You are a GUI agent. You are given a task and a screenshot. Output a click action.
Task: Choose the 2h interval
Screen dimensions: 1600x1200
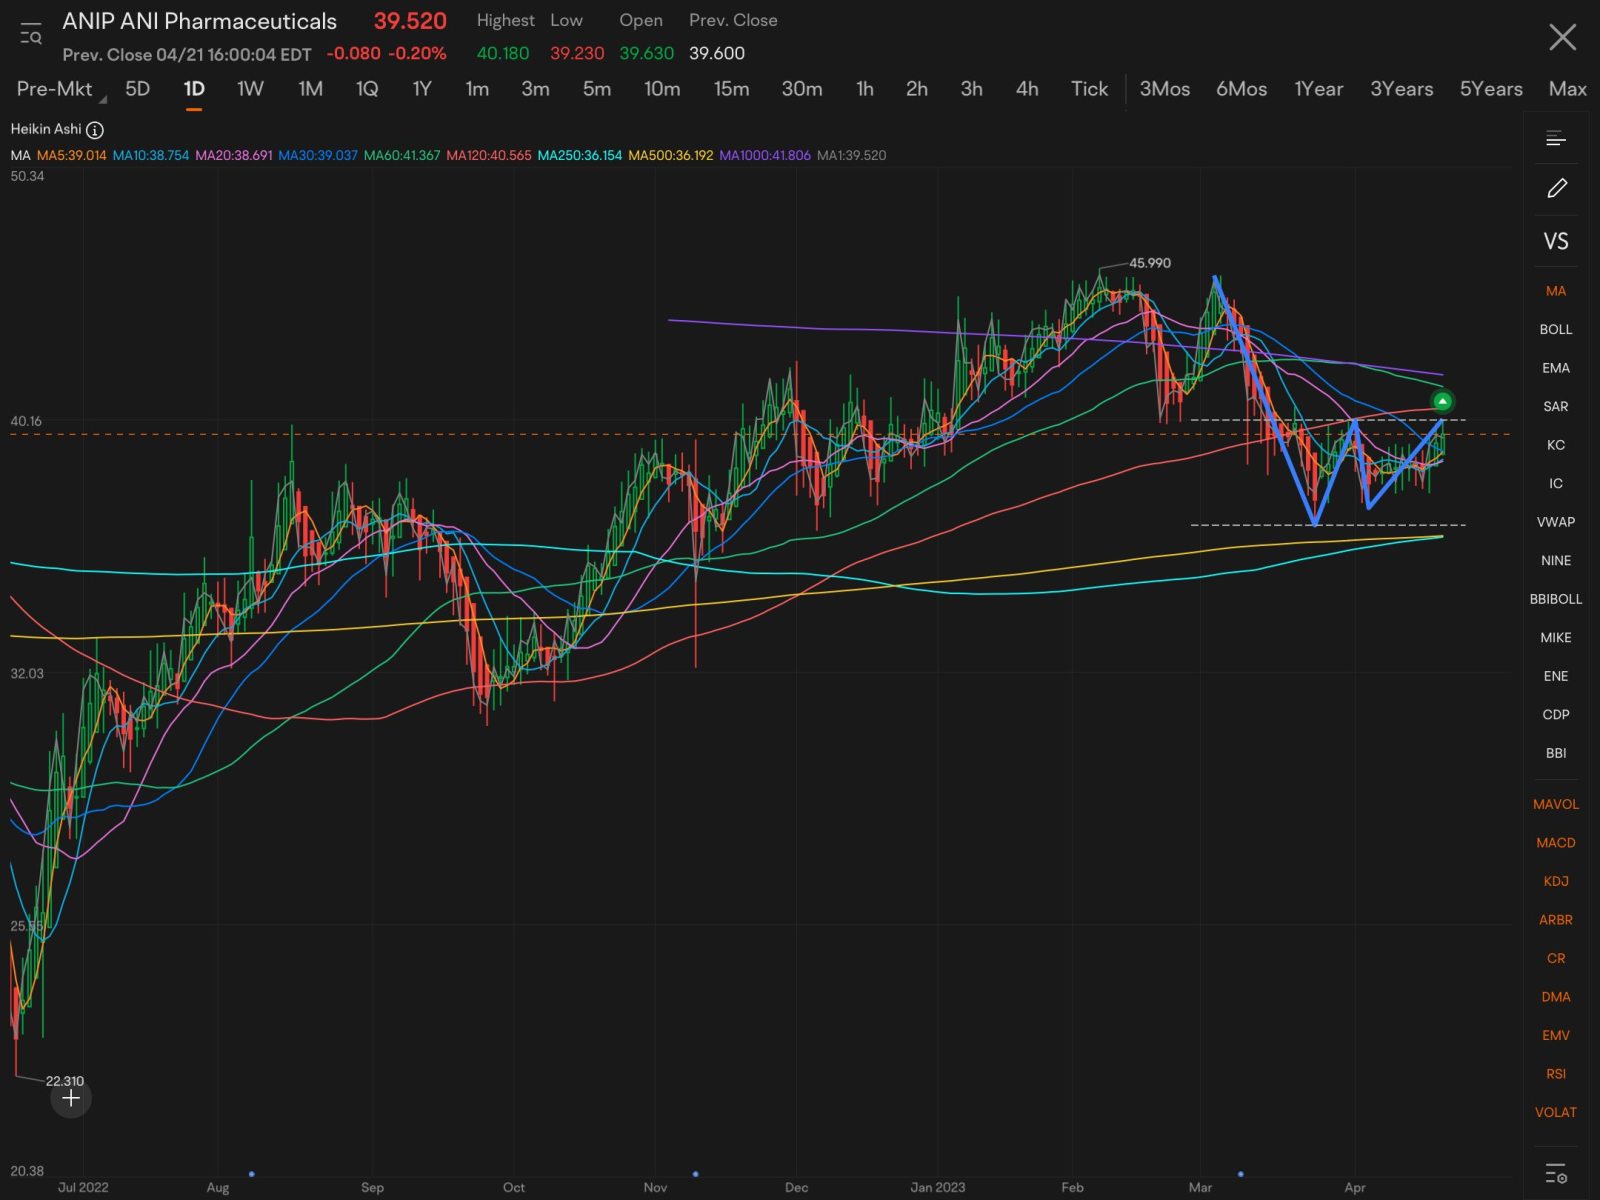[x=917, y=89]
